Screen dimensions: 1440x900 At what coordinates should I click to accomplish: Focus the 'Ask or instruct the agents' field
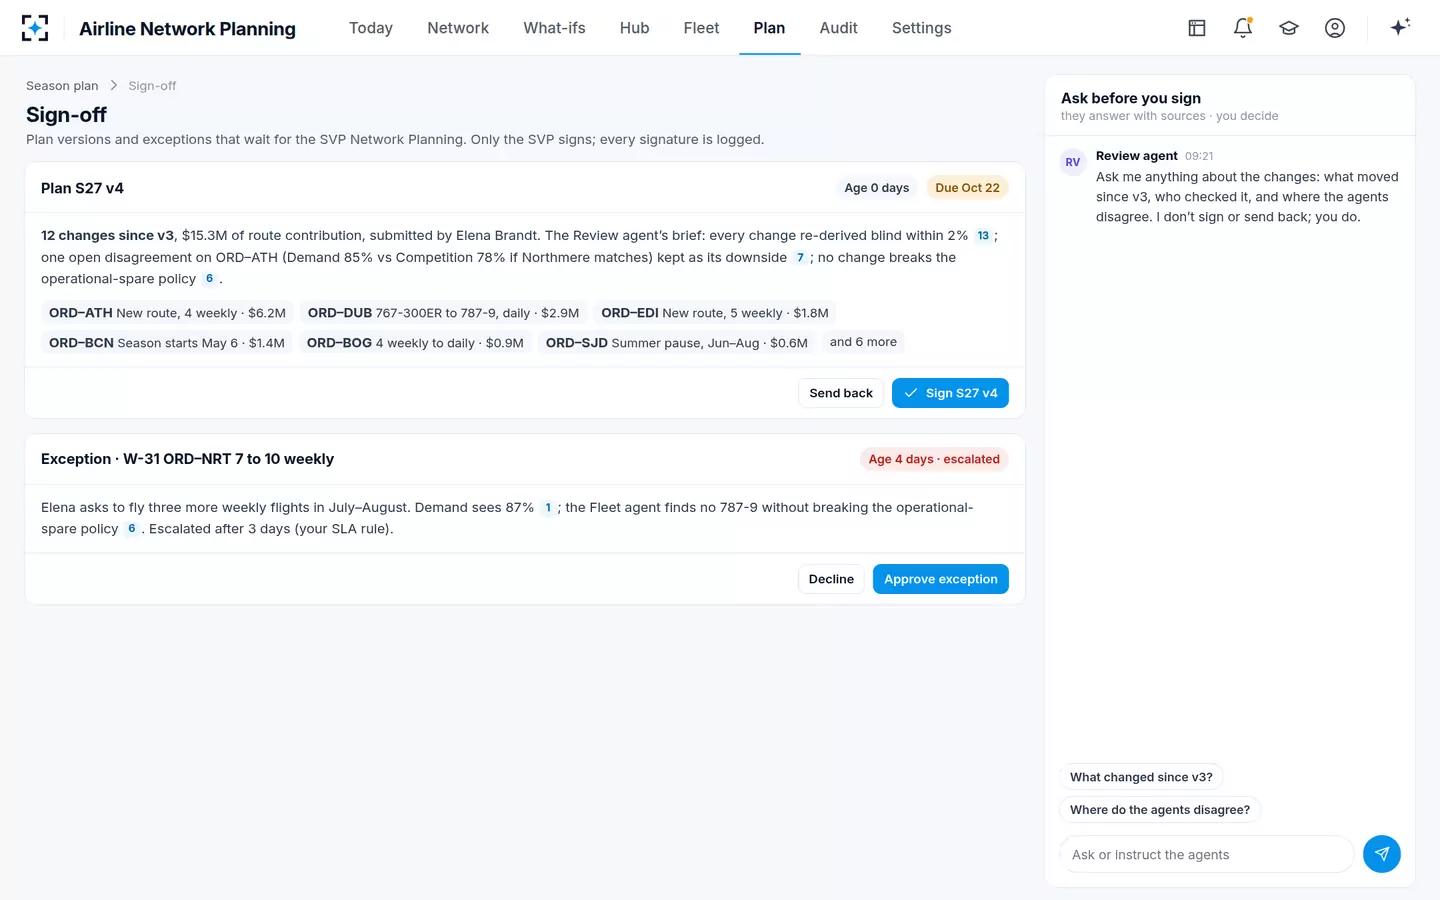pos(1206,854)
